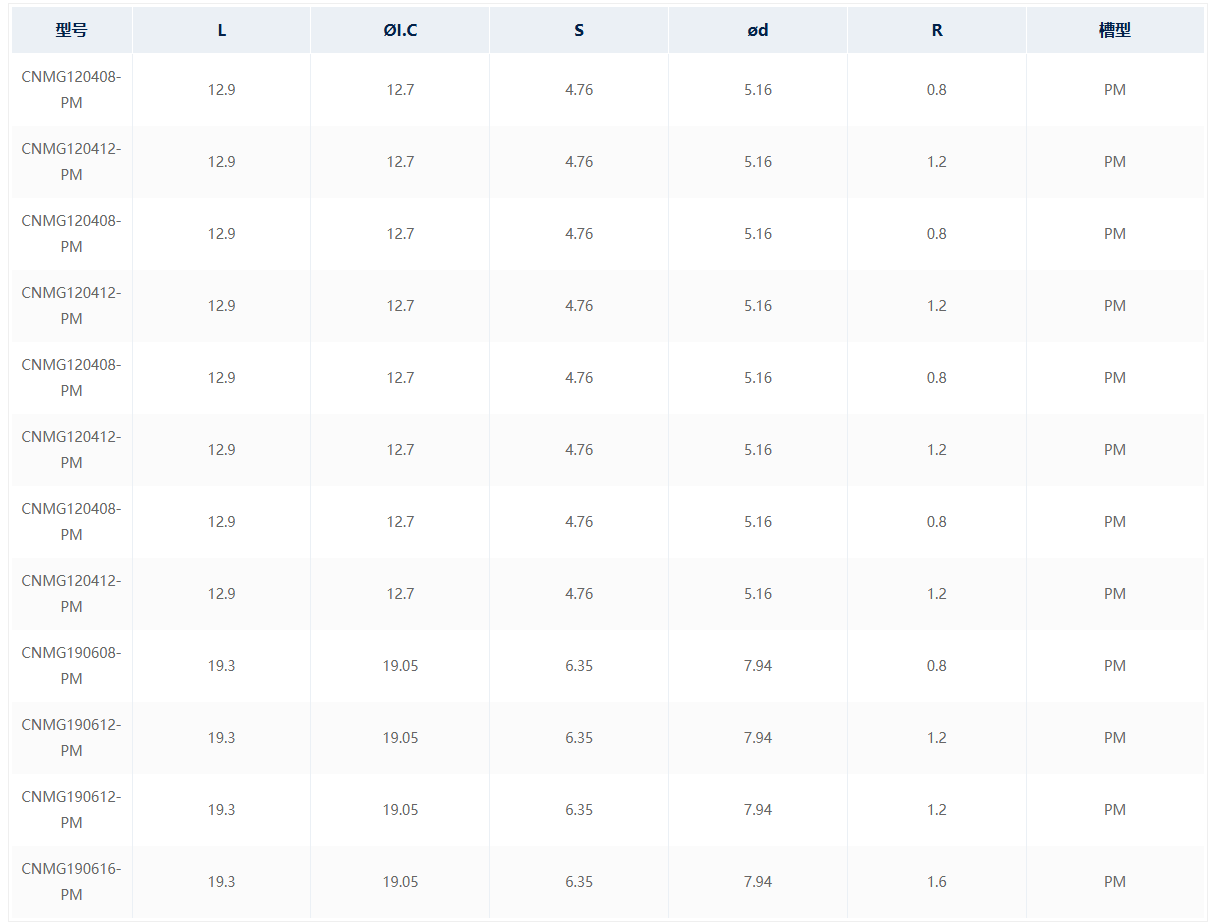Viewport: 1219px width, 924px height.
Task: Select the L column header
Action: 221,30
